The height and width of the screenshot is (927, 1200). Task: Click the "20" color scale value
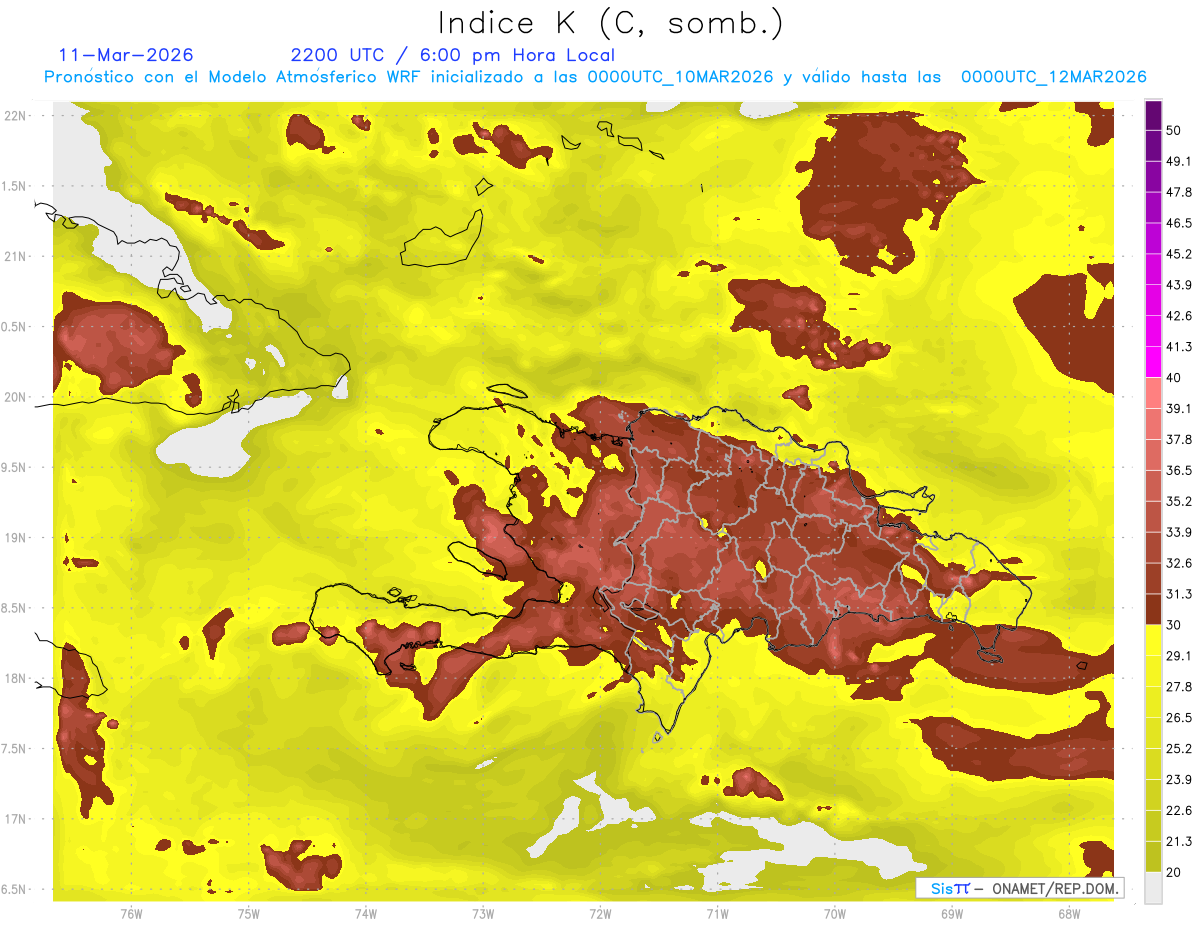pos(1174,873)
